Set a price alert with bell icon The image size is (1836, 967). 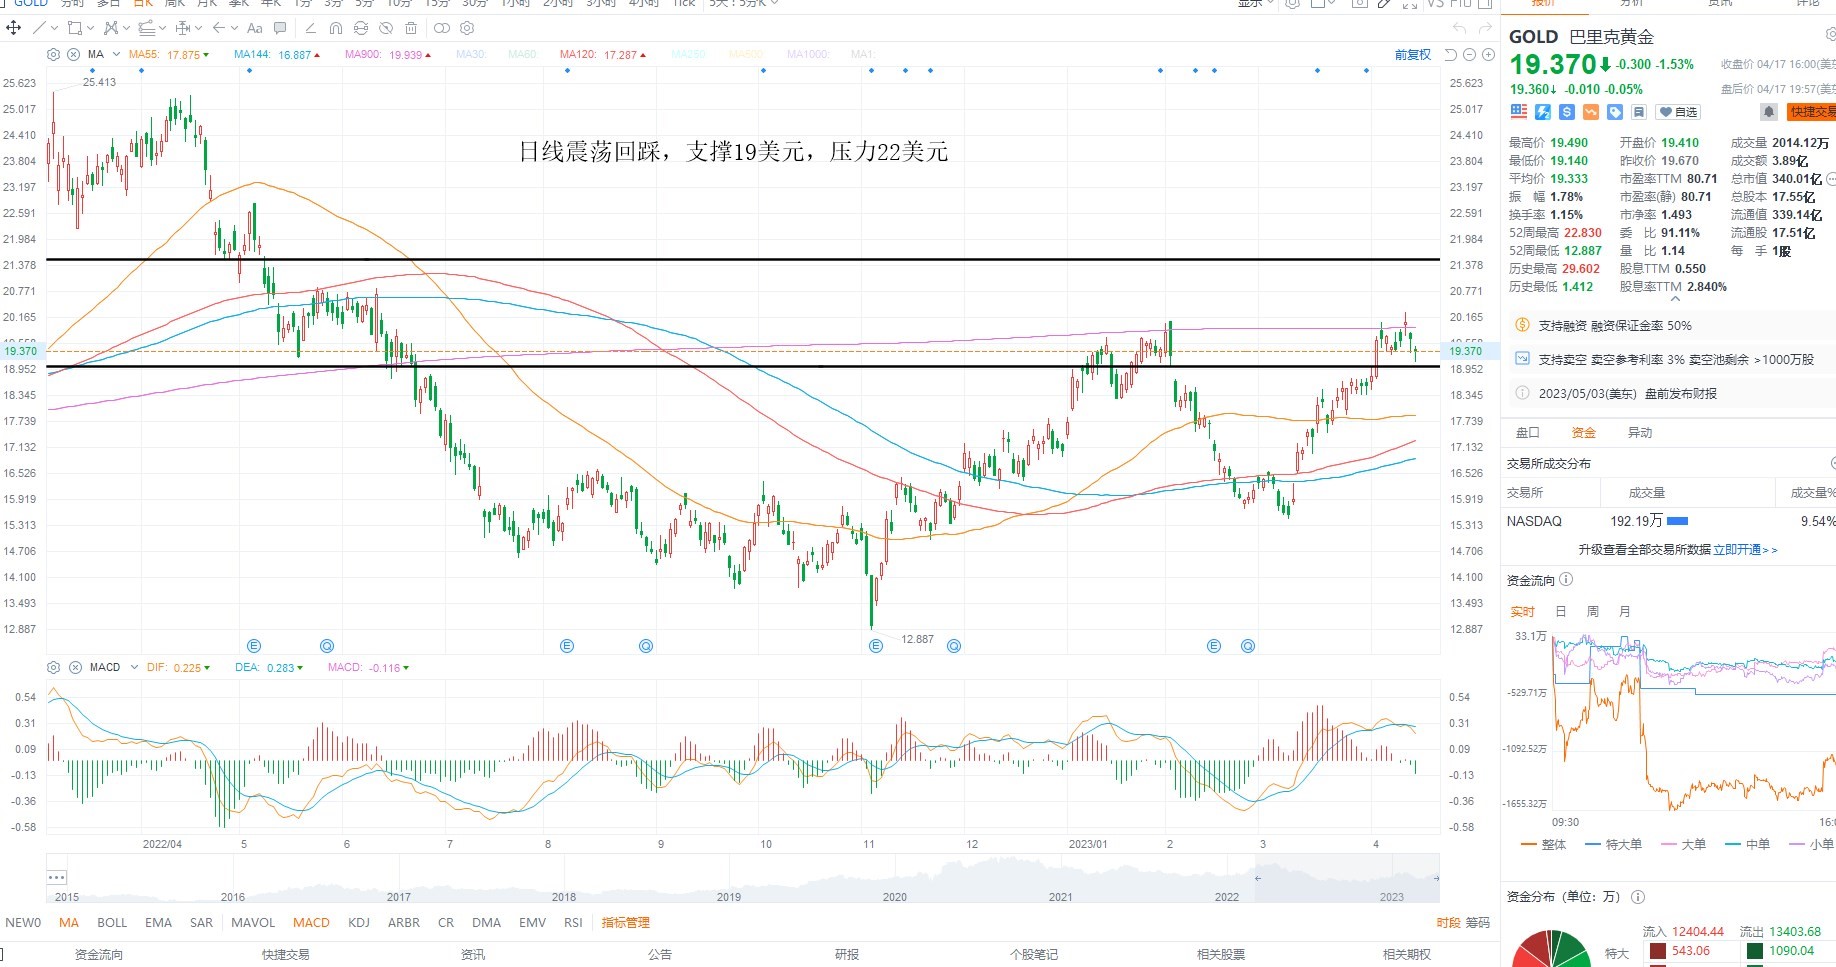coord(1768,112)
